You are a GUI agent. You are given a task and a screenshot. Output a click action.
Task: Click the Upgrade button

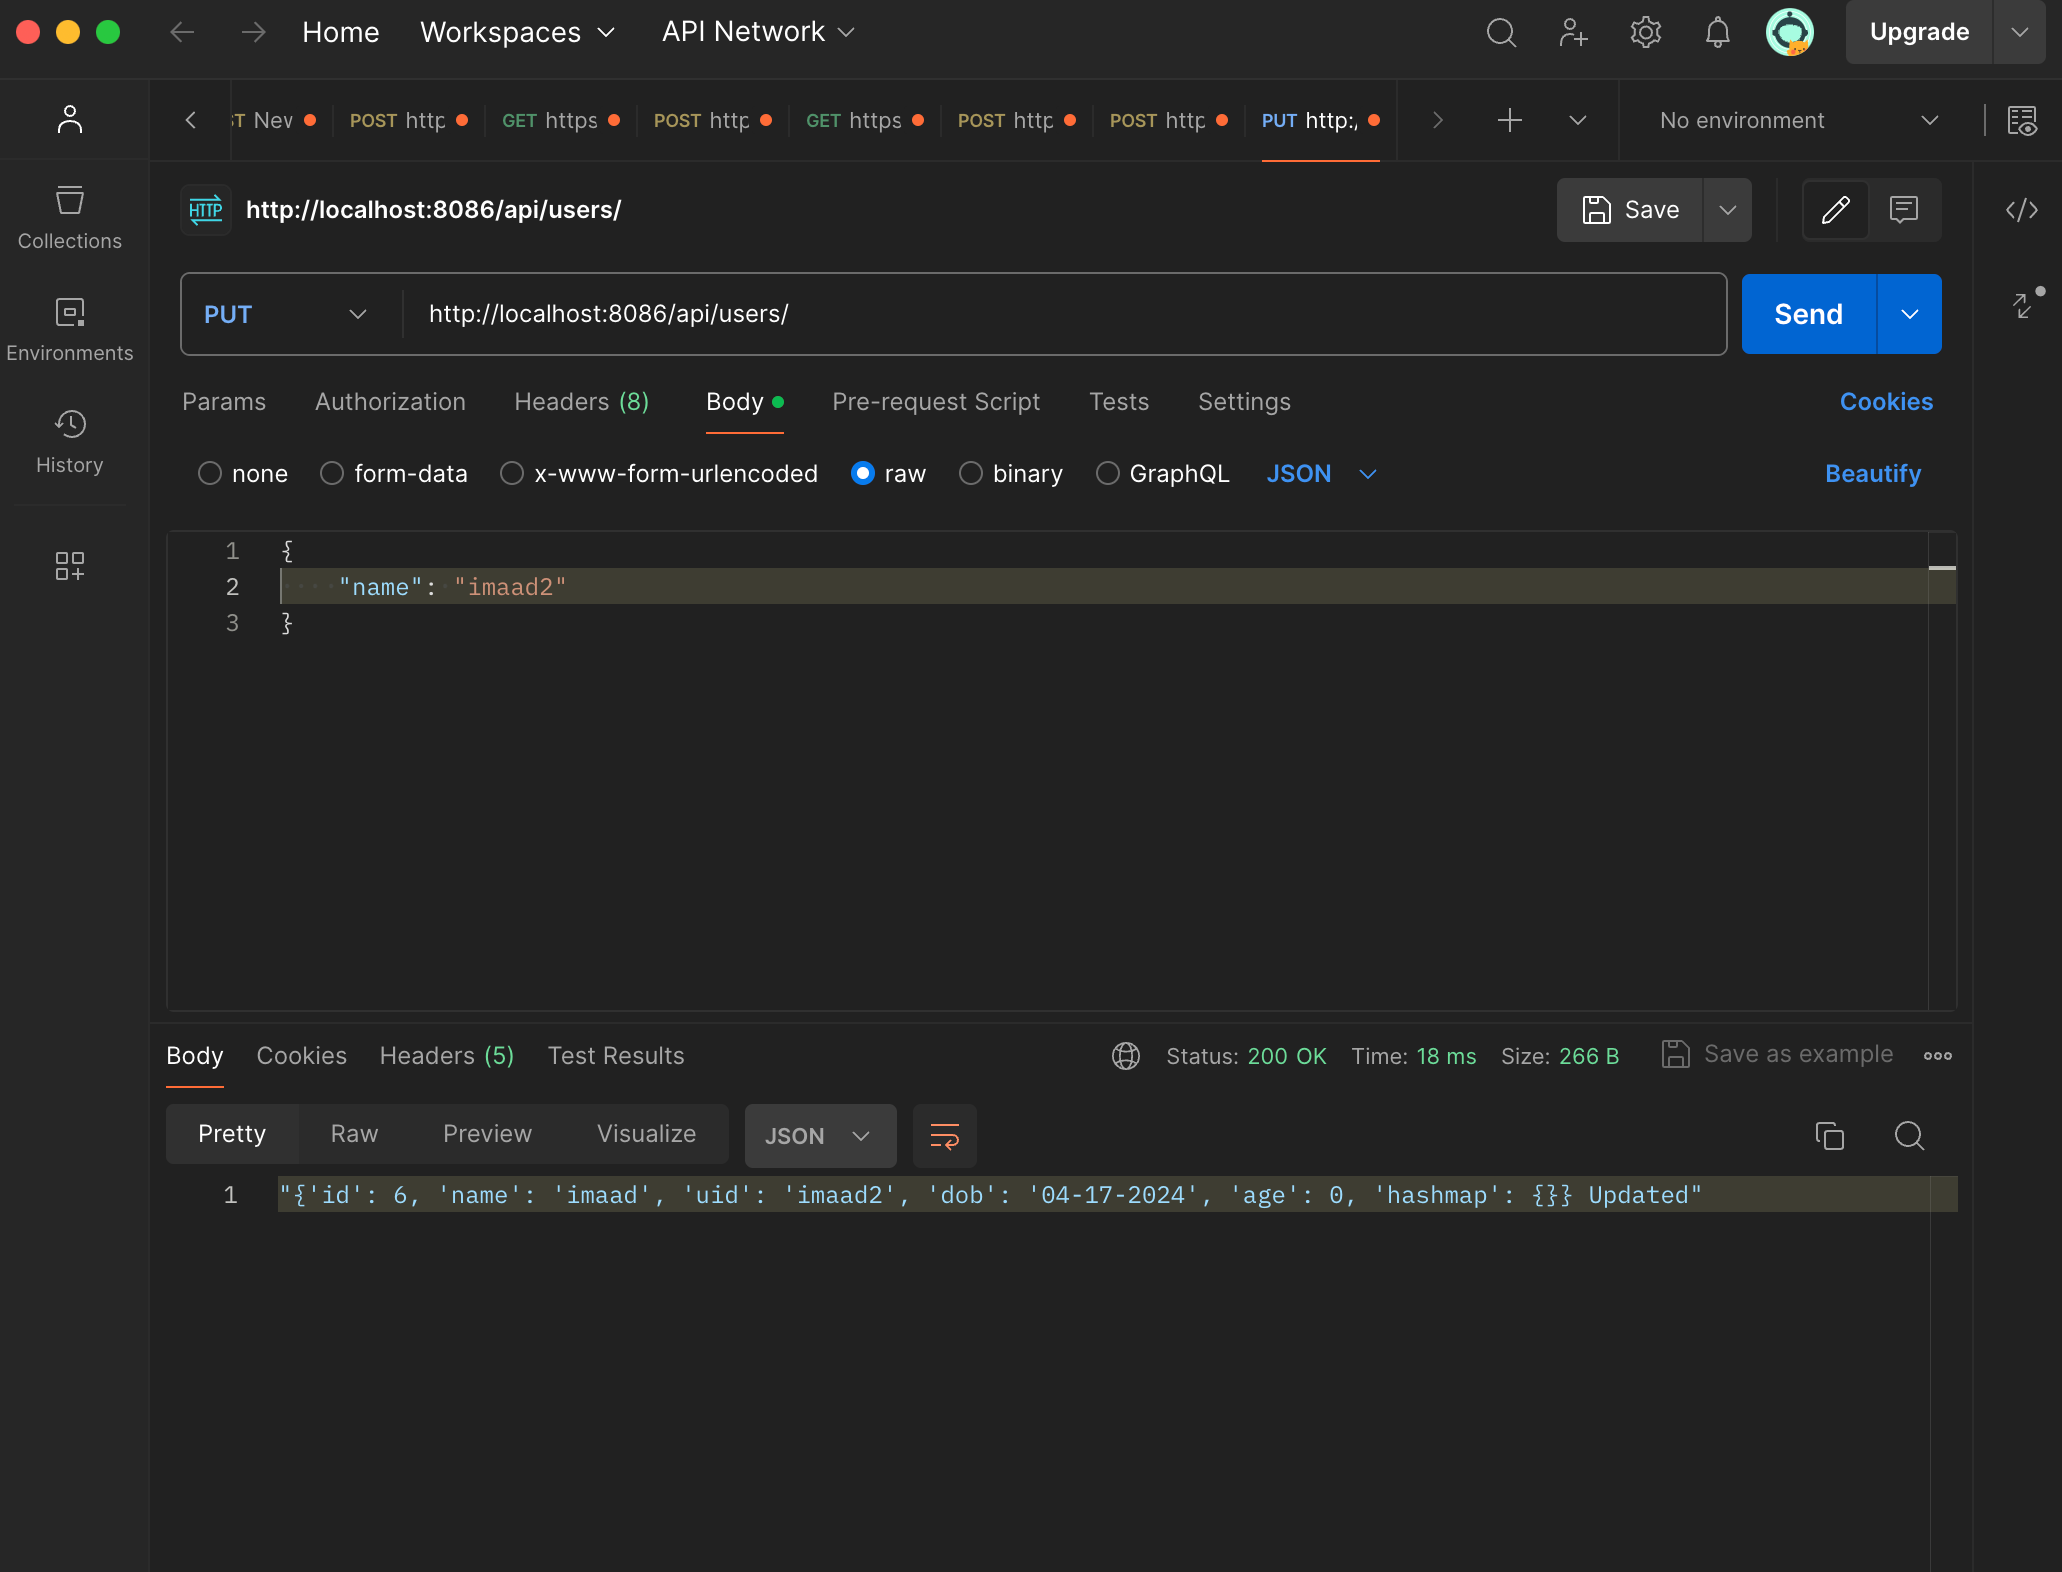(1919, 32)
